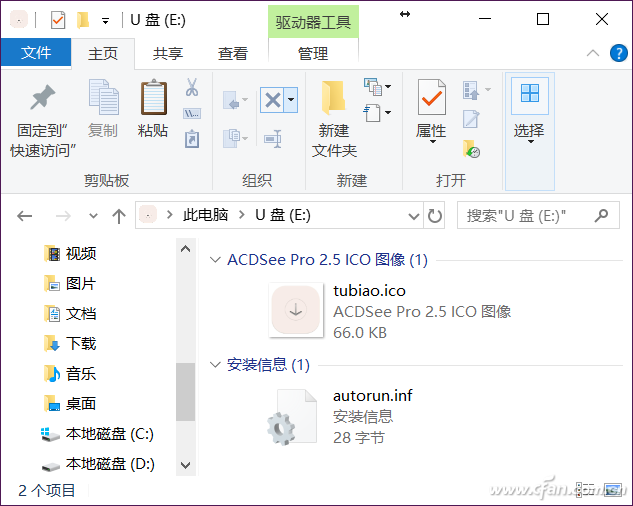Go back with the left arrow

[25, 216]
